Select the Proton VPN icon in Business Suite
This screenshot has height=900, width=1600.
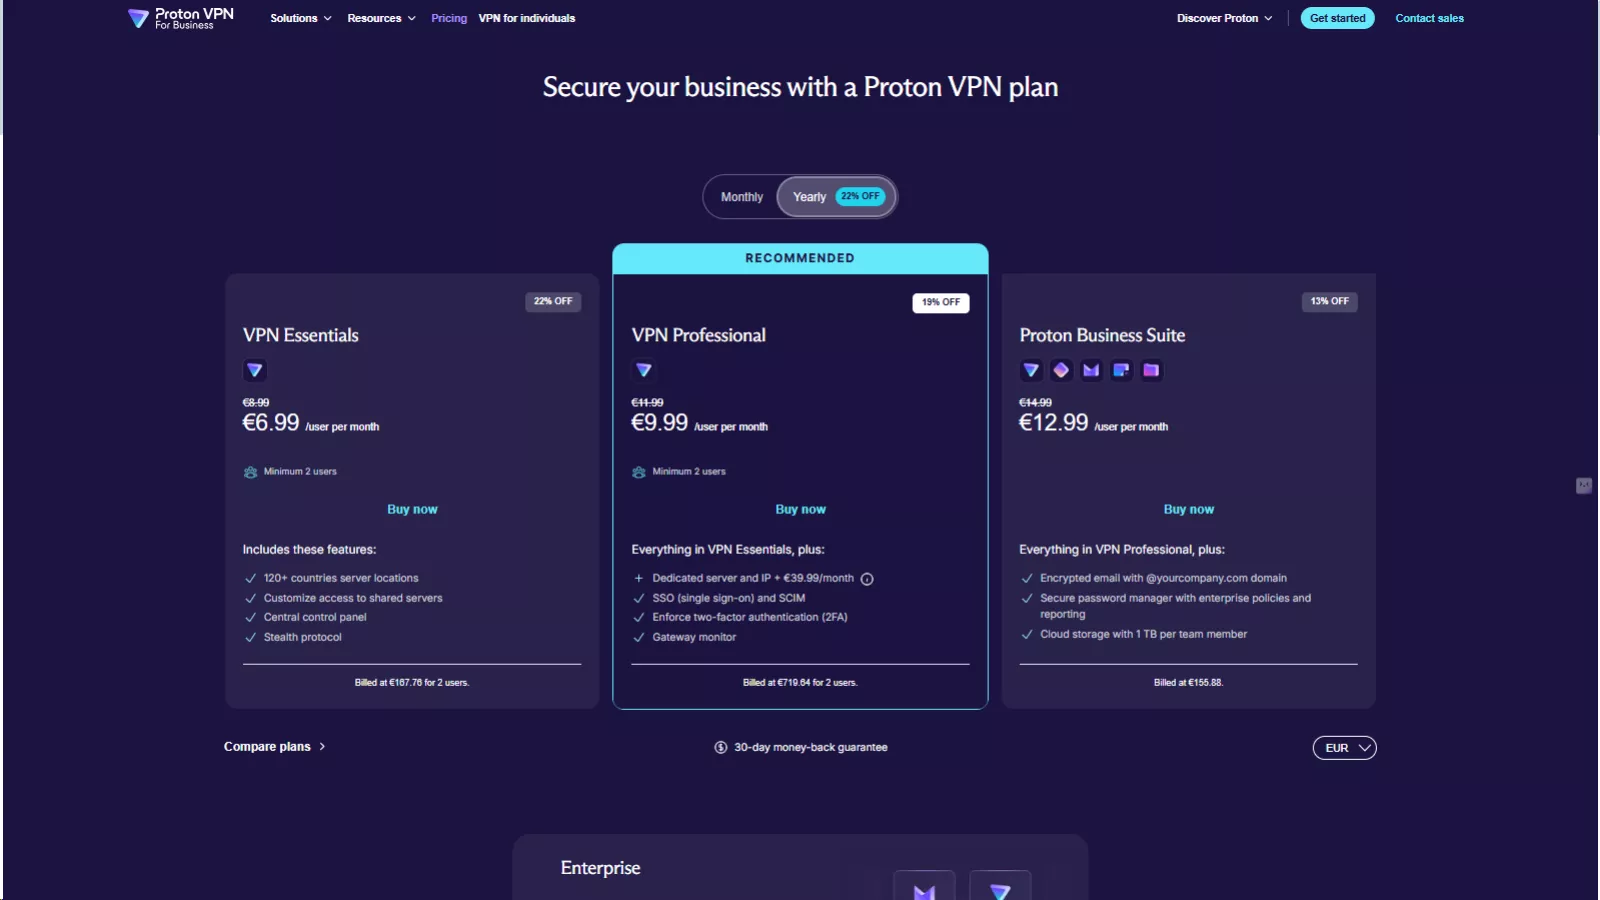pos(1031,370)
